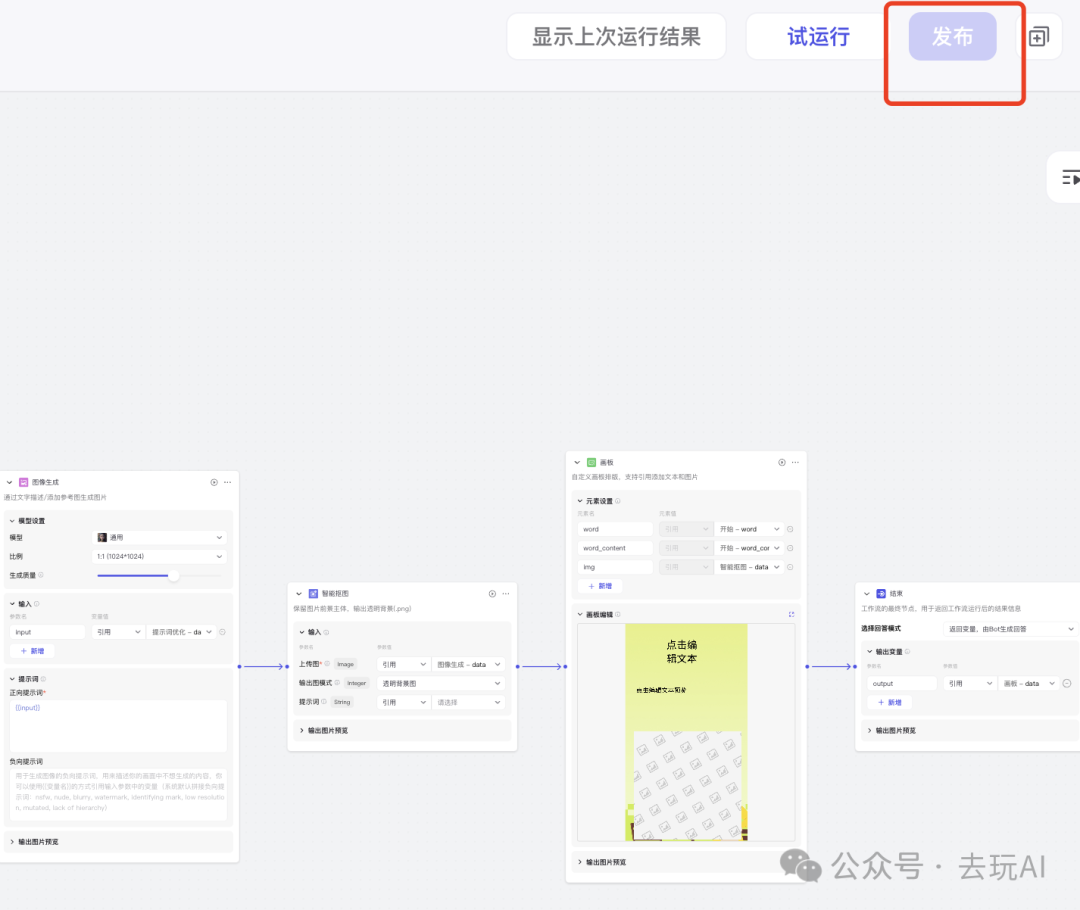Remove the img element row via minus icon
This screenshot has height=910, width=1080.
point(790,567)
